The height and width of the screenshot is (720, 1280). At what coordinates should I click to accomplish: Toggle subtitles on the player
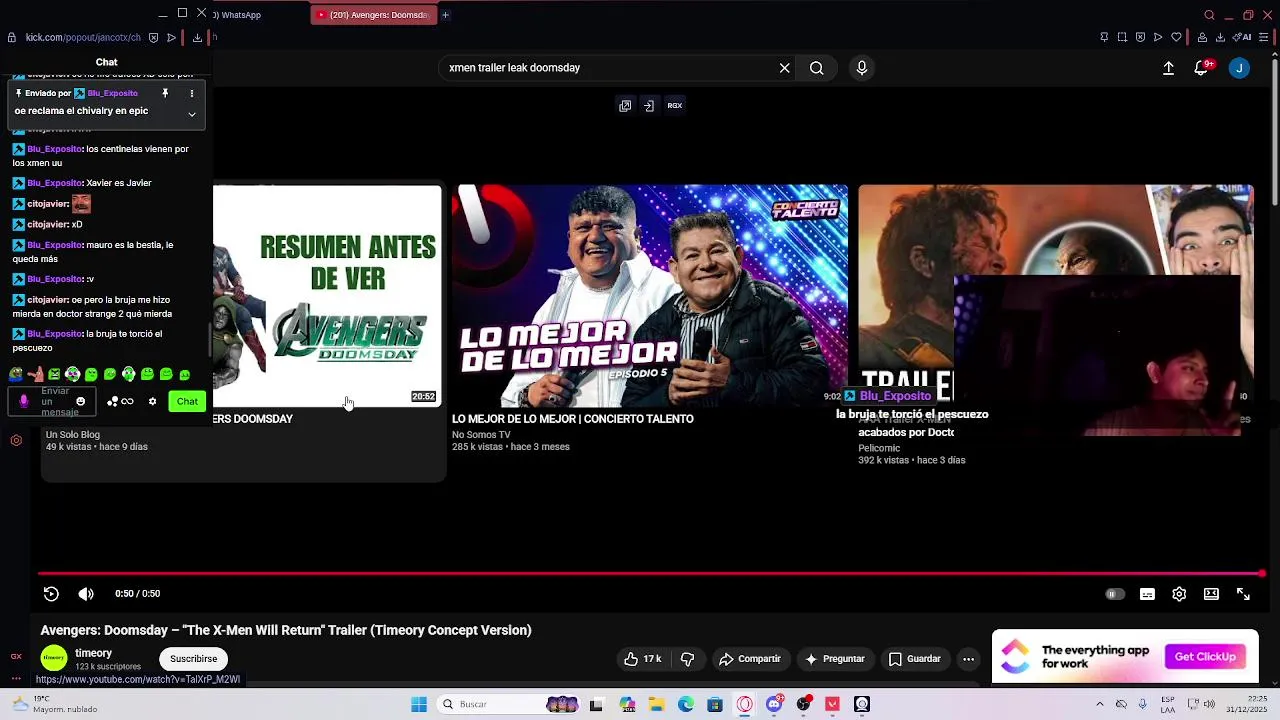(1147, 594)
